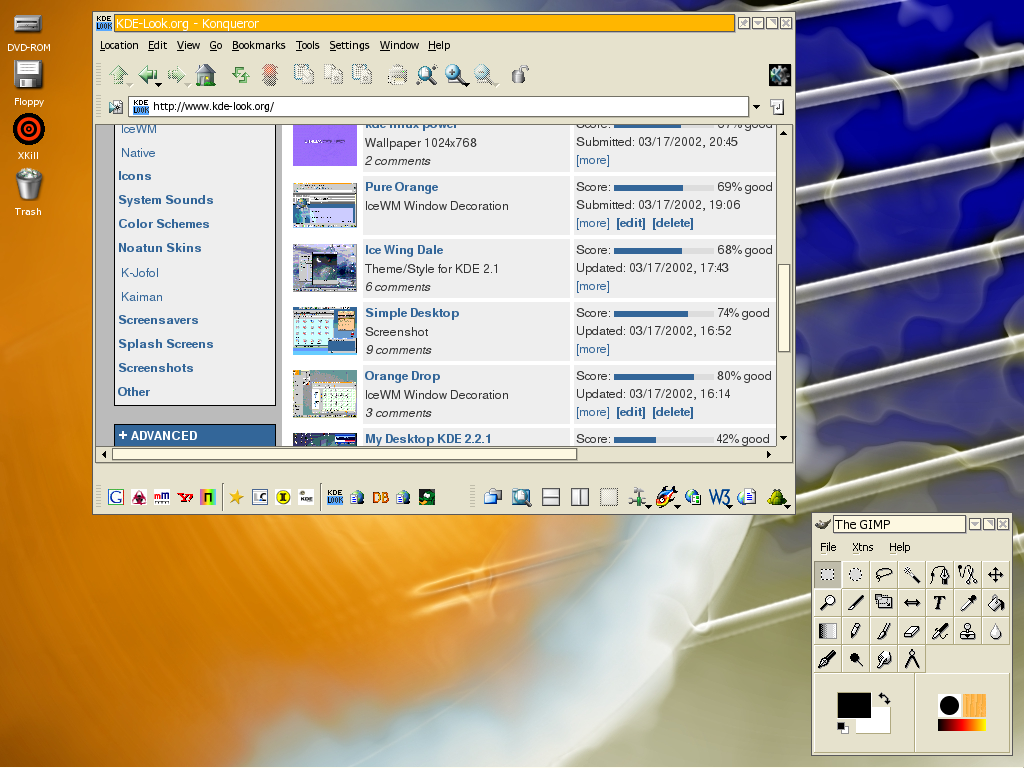Open the Xtns menu in GIMP
Image resolution: width=1024 pixels, height=768 pixels.
pyautogui.click(x=863, y=547)
